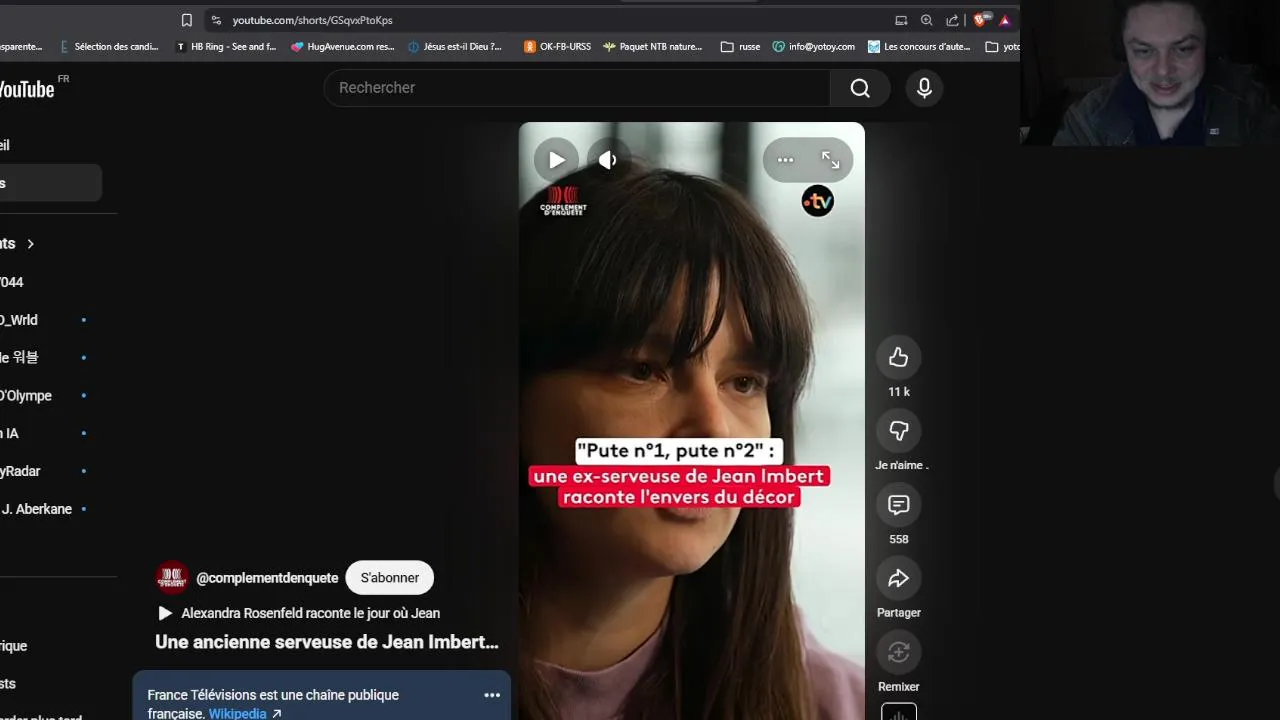Share this Short via Partager

[898, 579]
